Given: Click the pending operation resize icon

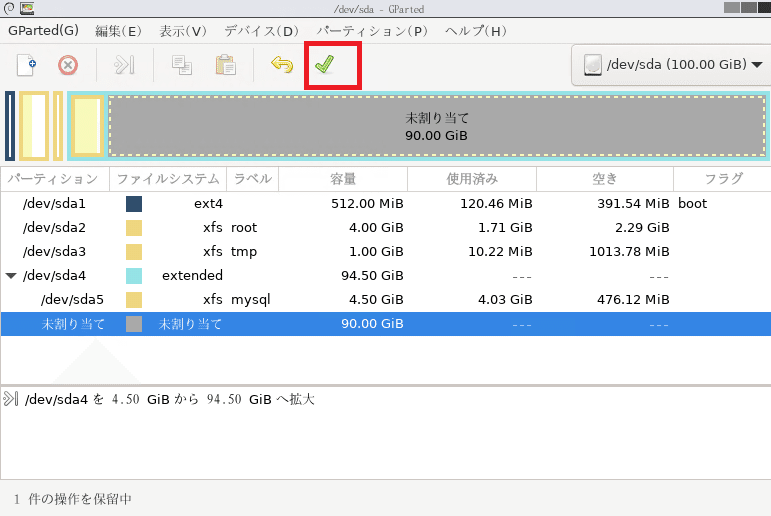Looking at the screenshot, I should (10, 398).
